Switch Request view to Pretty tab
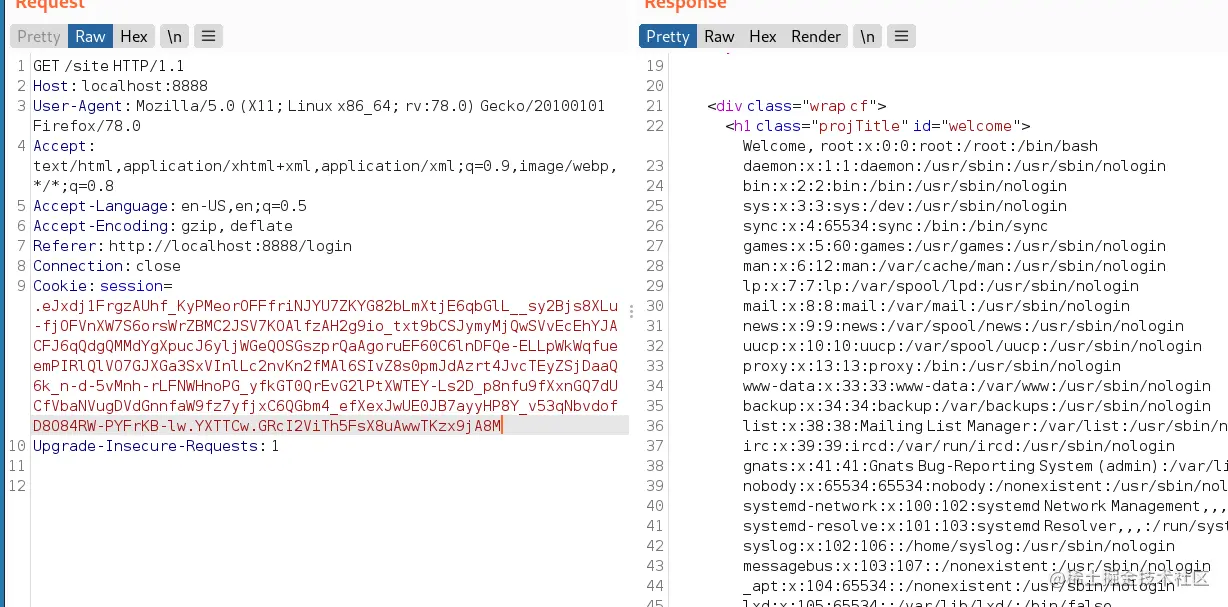This screenshot has width=1228, height=607. click(39, 37)
